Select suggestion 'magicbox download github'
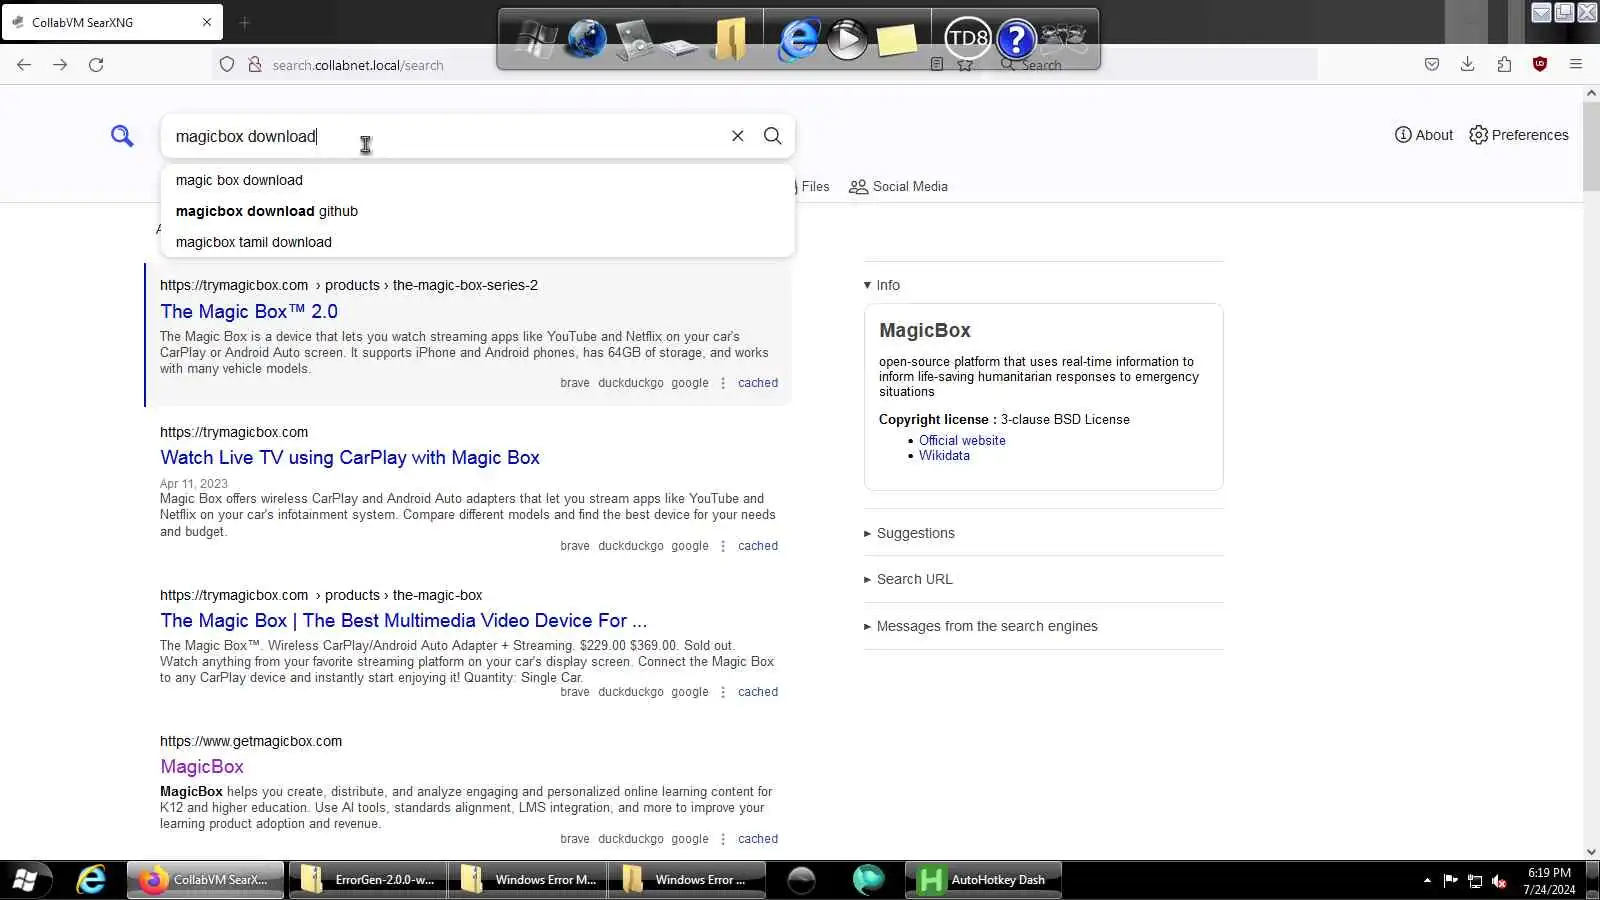 [x=477, y=211]
